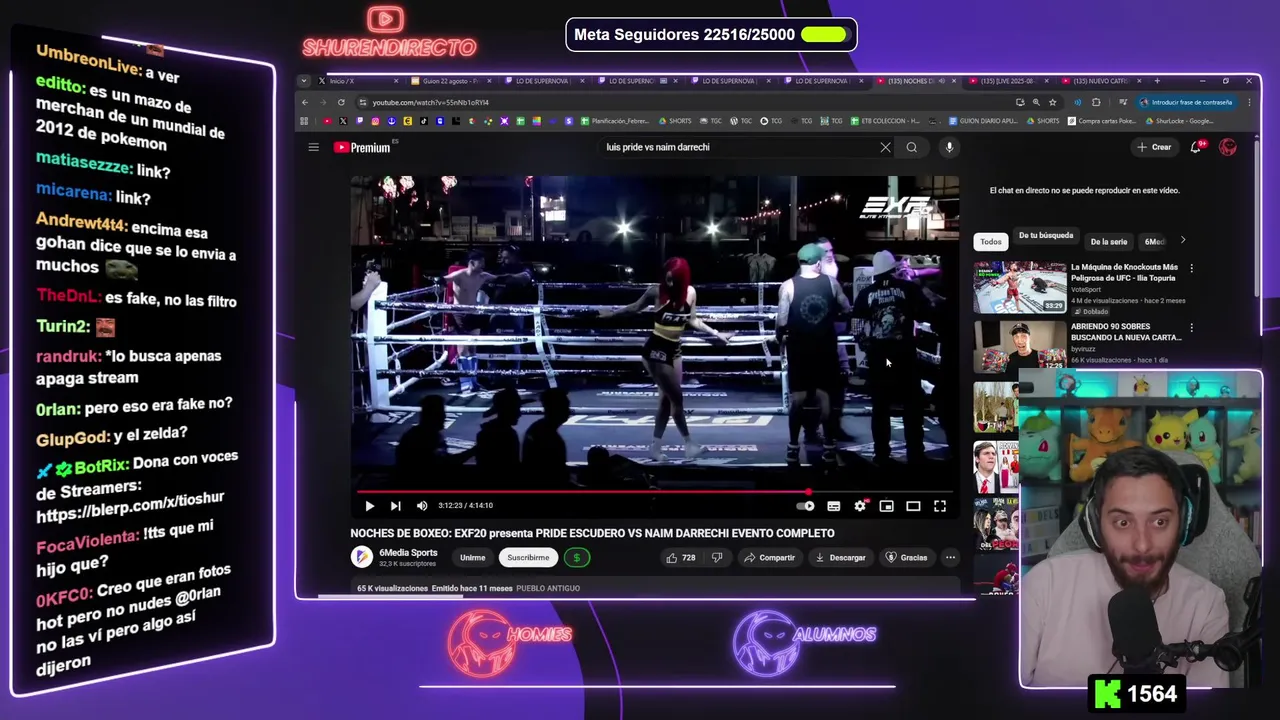1280x720 pixels.
Task: Open ShurLocke Google bookmark
Action: click(x=1179, y=121)
